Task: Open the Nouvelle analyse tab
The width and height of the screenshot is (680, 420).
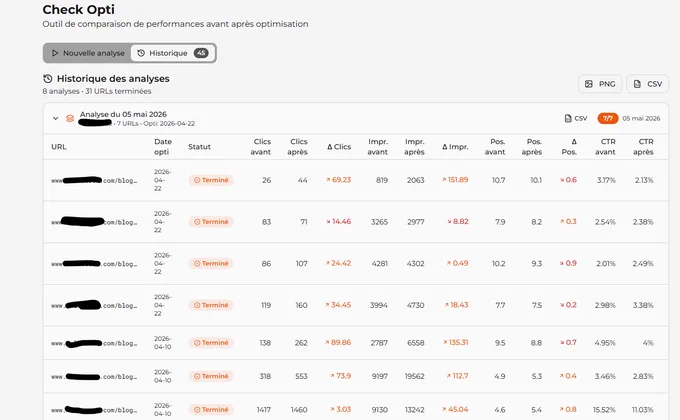Action: click(x=88, y=53)
